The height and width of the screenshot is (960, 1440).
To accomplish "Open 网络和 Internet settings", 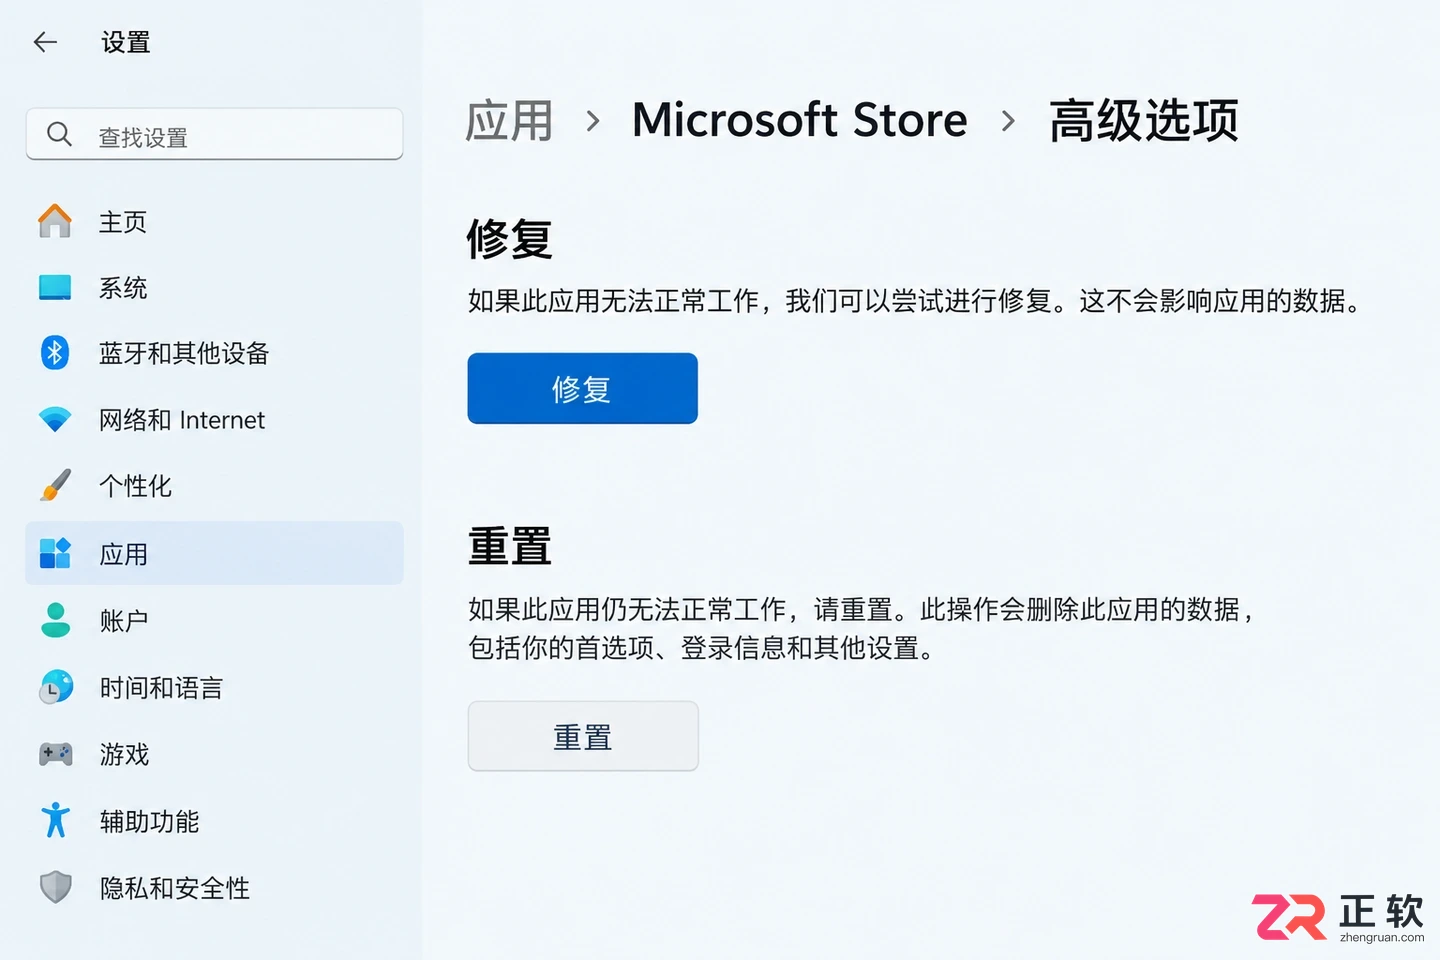I will [x=214, y=420].
